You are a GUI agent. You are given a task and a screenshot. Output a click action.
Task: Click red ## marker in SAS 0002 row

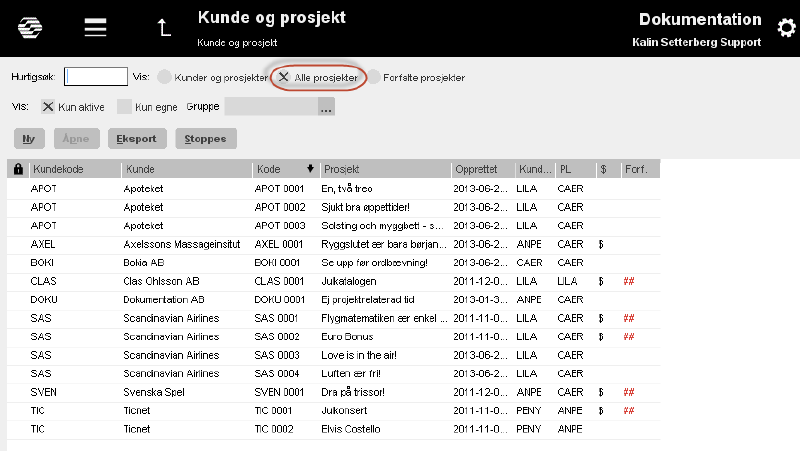coord(629,337)
